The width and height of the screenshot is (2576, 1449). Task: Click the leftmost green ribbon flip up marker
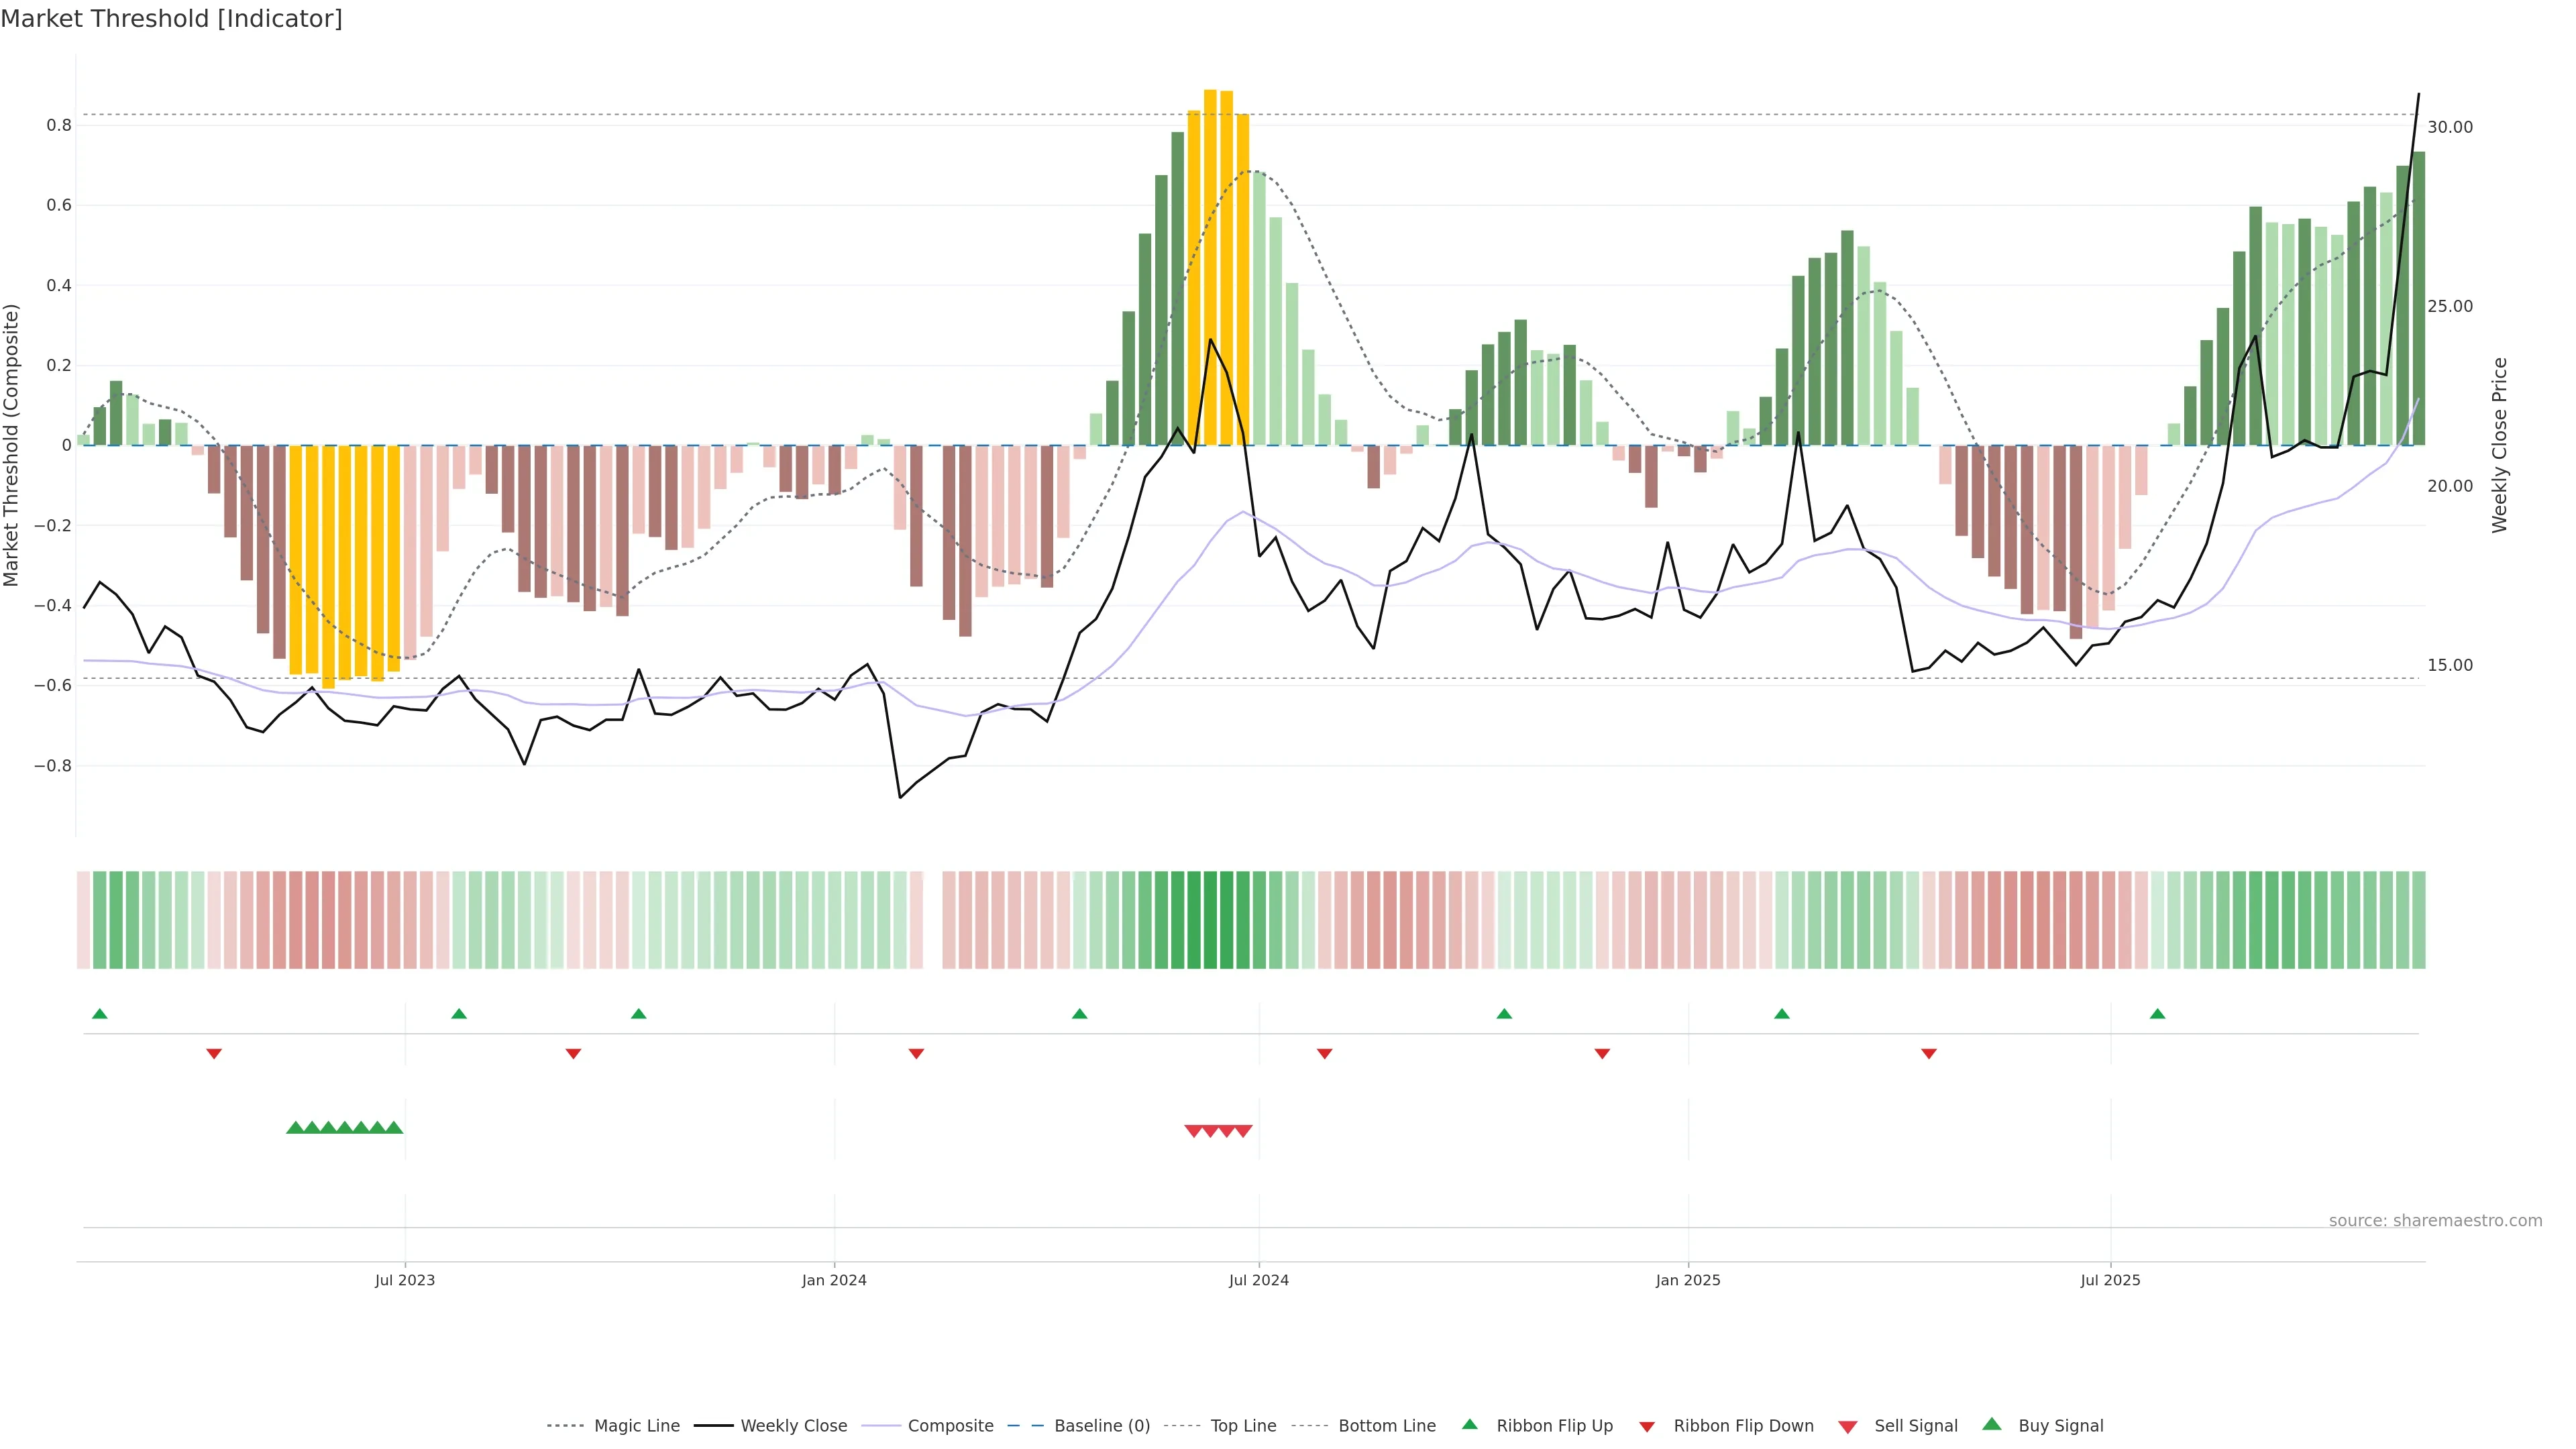[x=100, y=1014]
